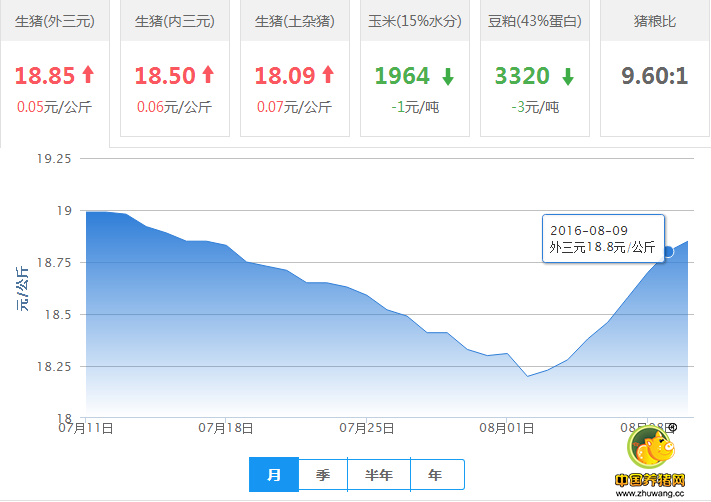711x502 pixels.
Task: Click the red up arrow beside 18.85
Action: (x=88, y=75)
